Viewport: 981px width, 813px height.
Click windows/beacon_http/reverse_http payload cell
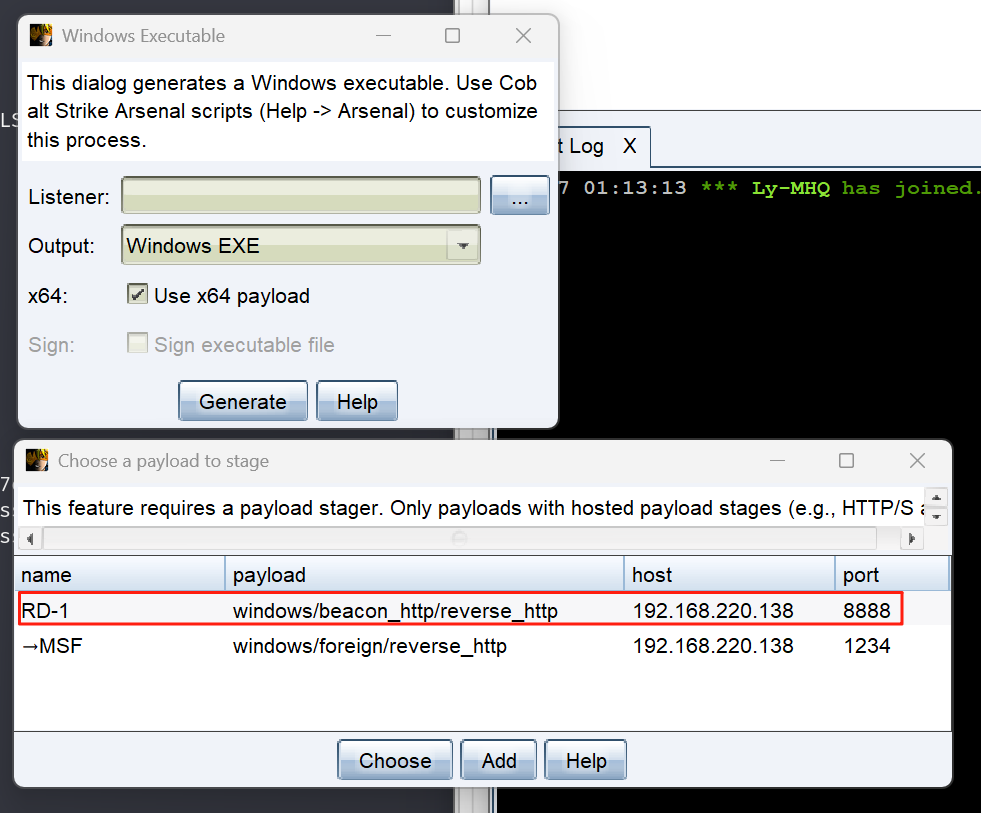(395, 610)
